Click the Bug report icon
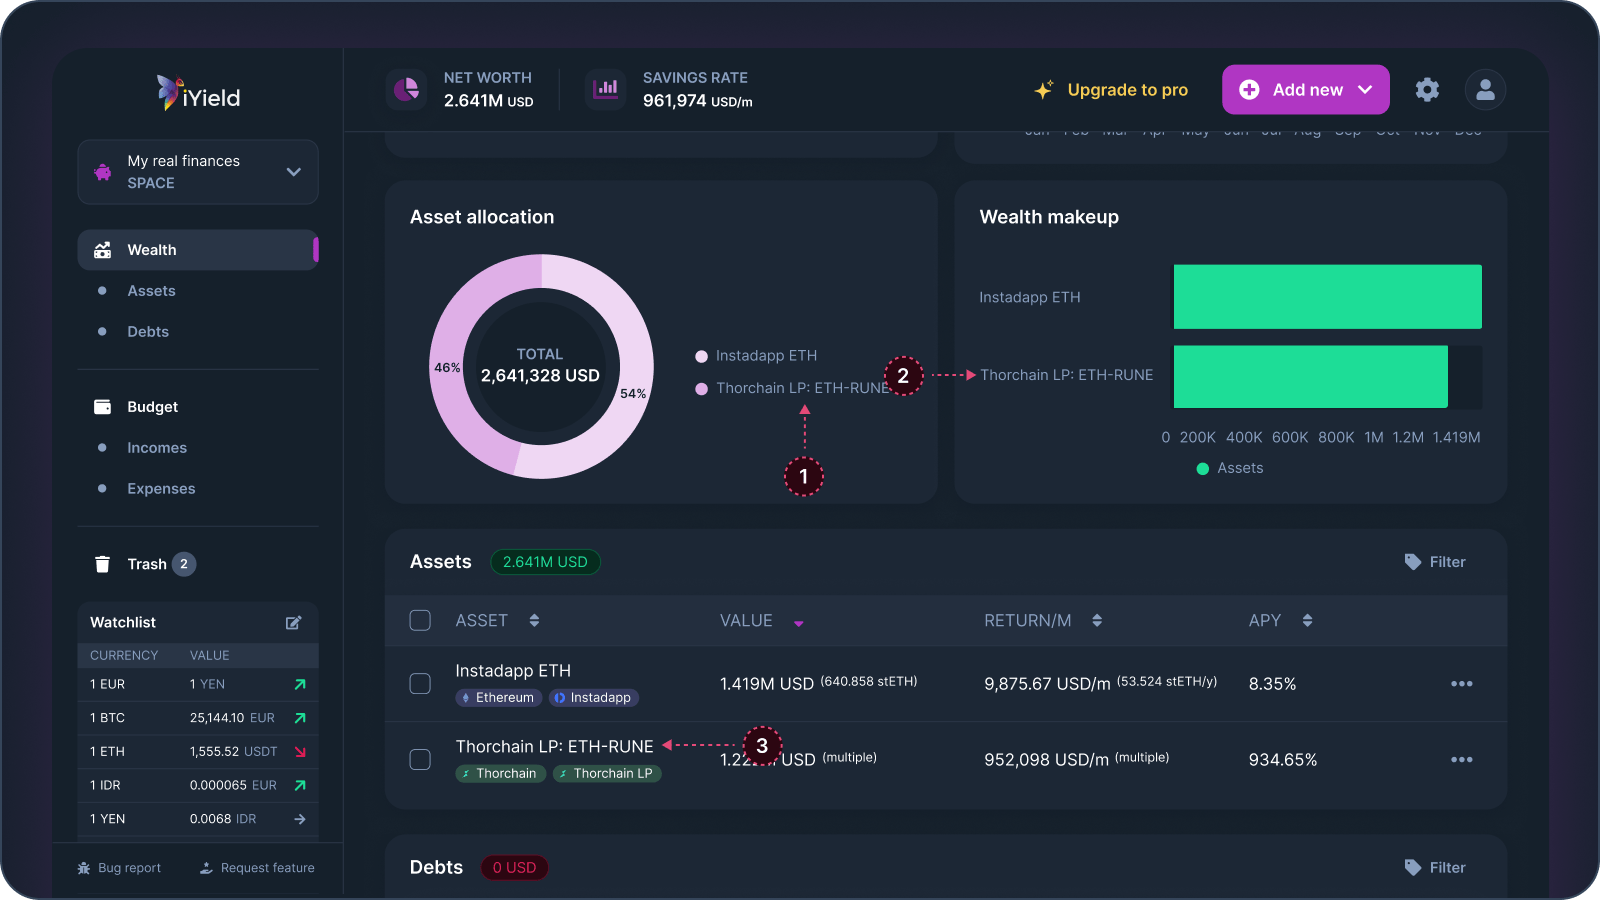The height and width of the screenshot is (900, 1600). (84, 867)
